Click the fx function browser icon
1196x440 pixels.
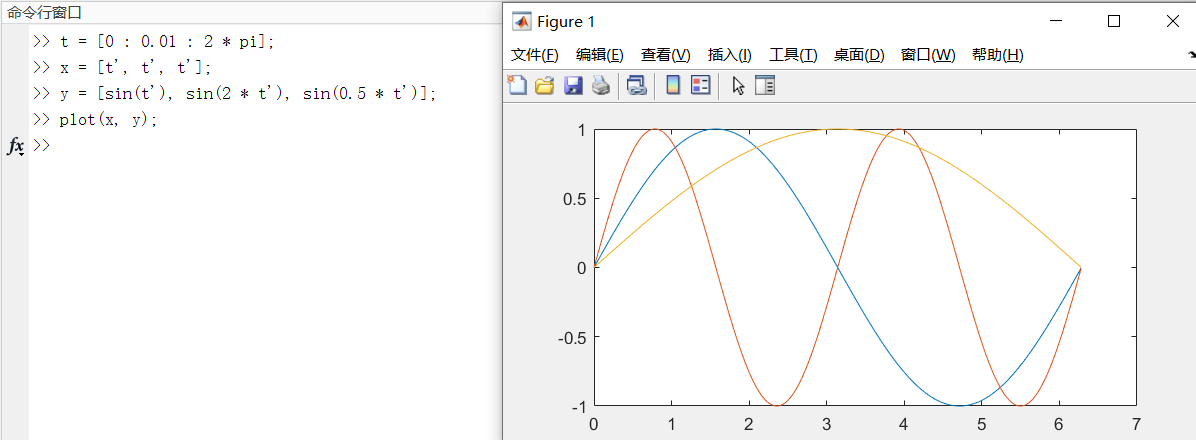pos(15,146)
